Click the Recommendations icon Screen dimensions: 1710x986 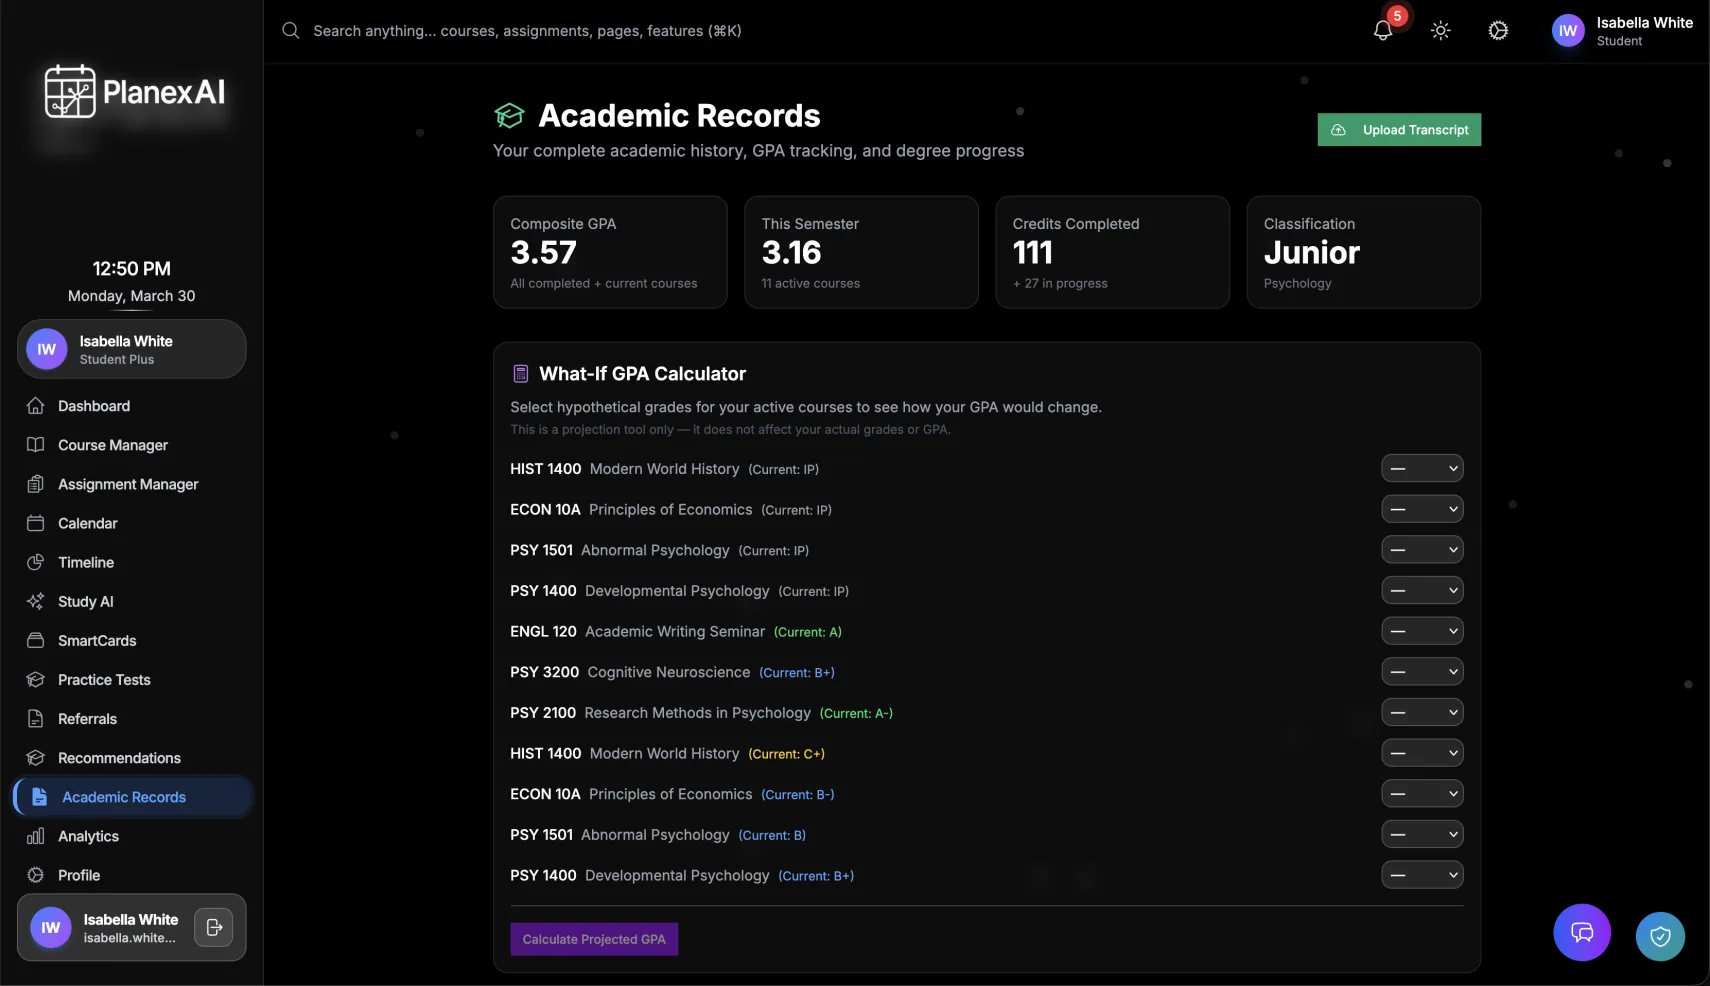36,758
